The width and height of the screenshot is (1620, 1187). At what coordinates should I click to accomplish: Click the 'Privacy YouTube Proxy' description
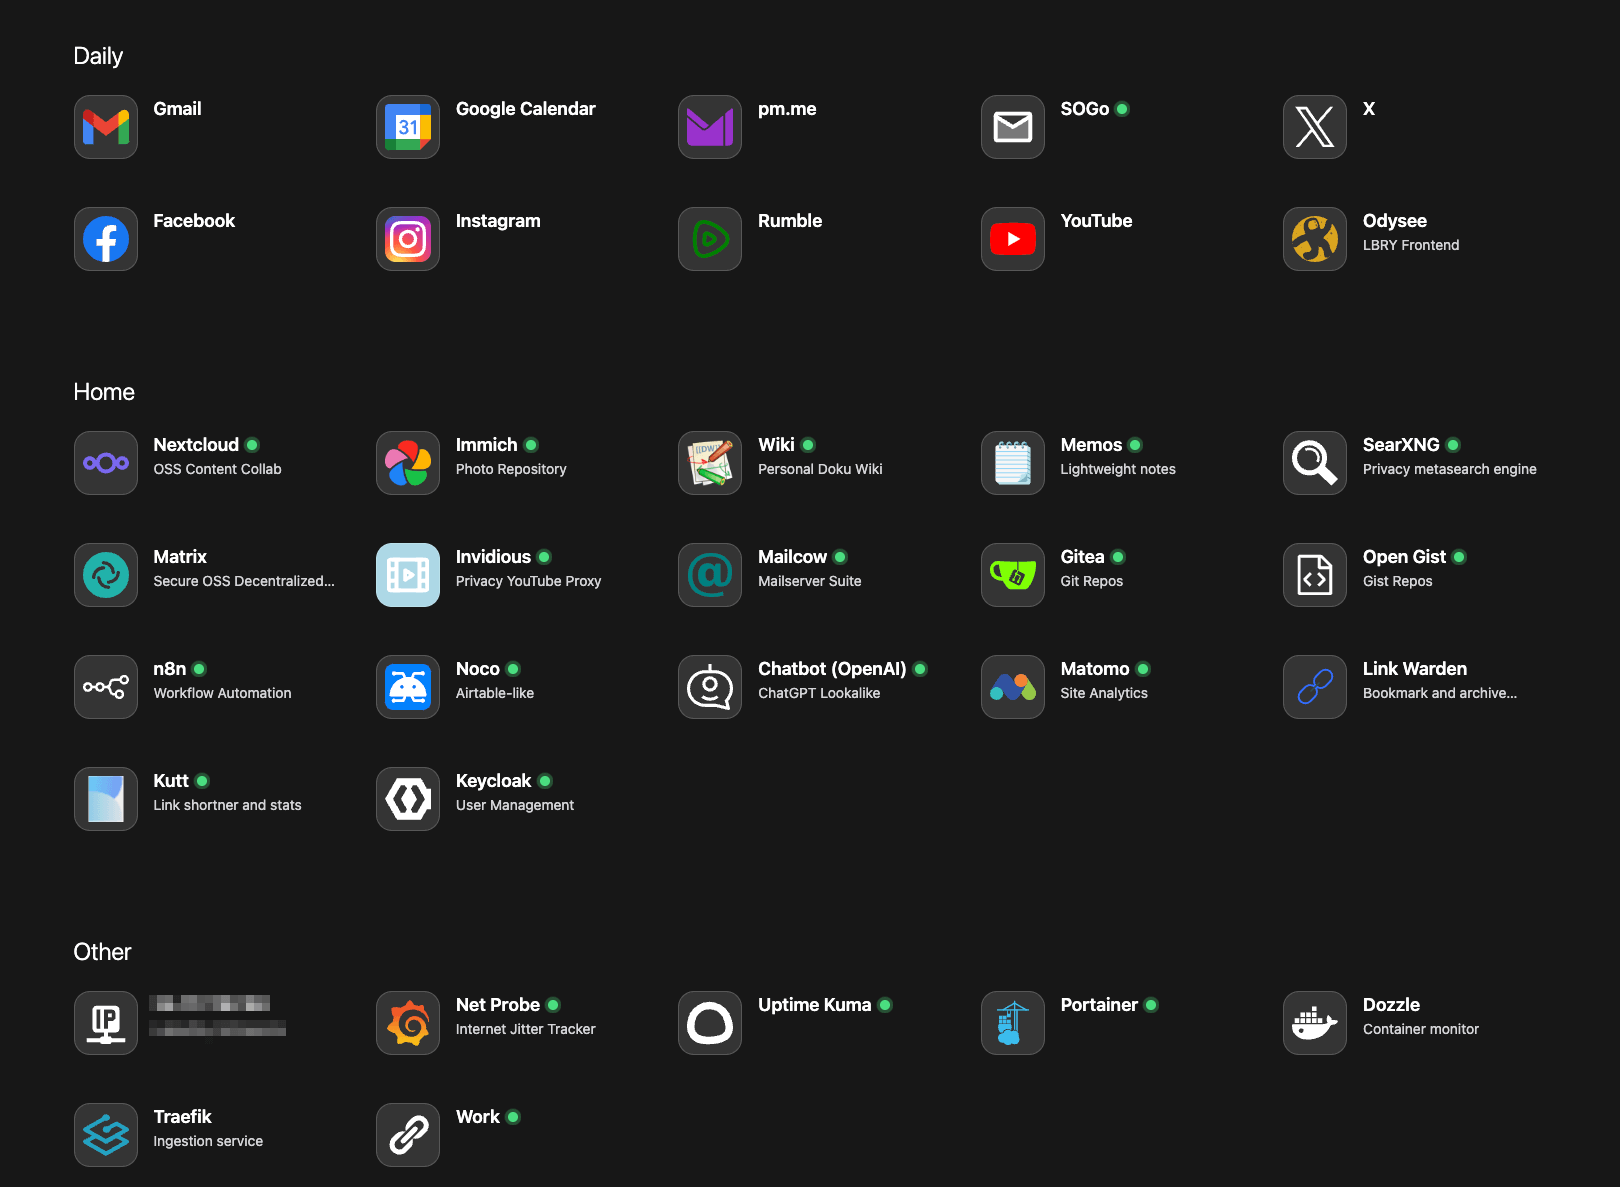coord(528,581)
